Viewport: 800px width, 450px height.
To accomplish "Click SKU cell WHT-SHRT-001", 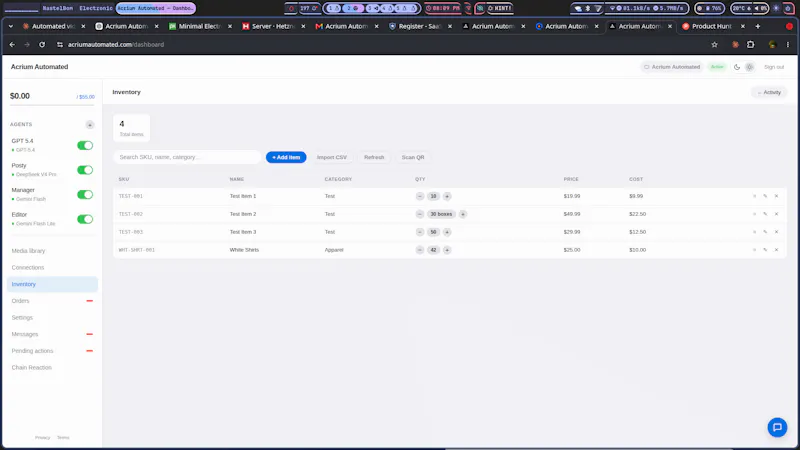I will (x=137, y=250).
